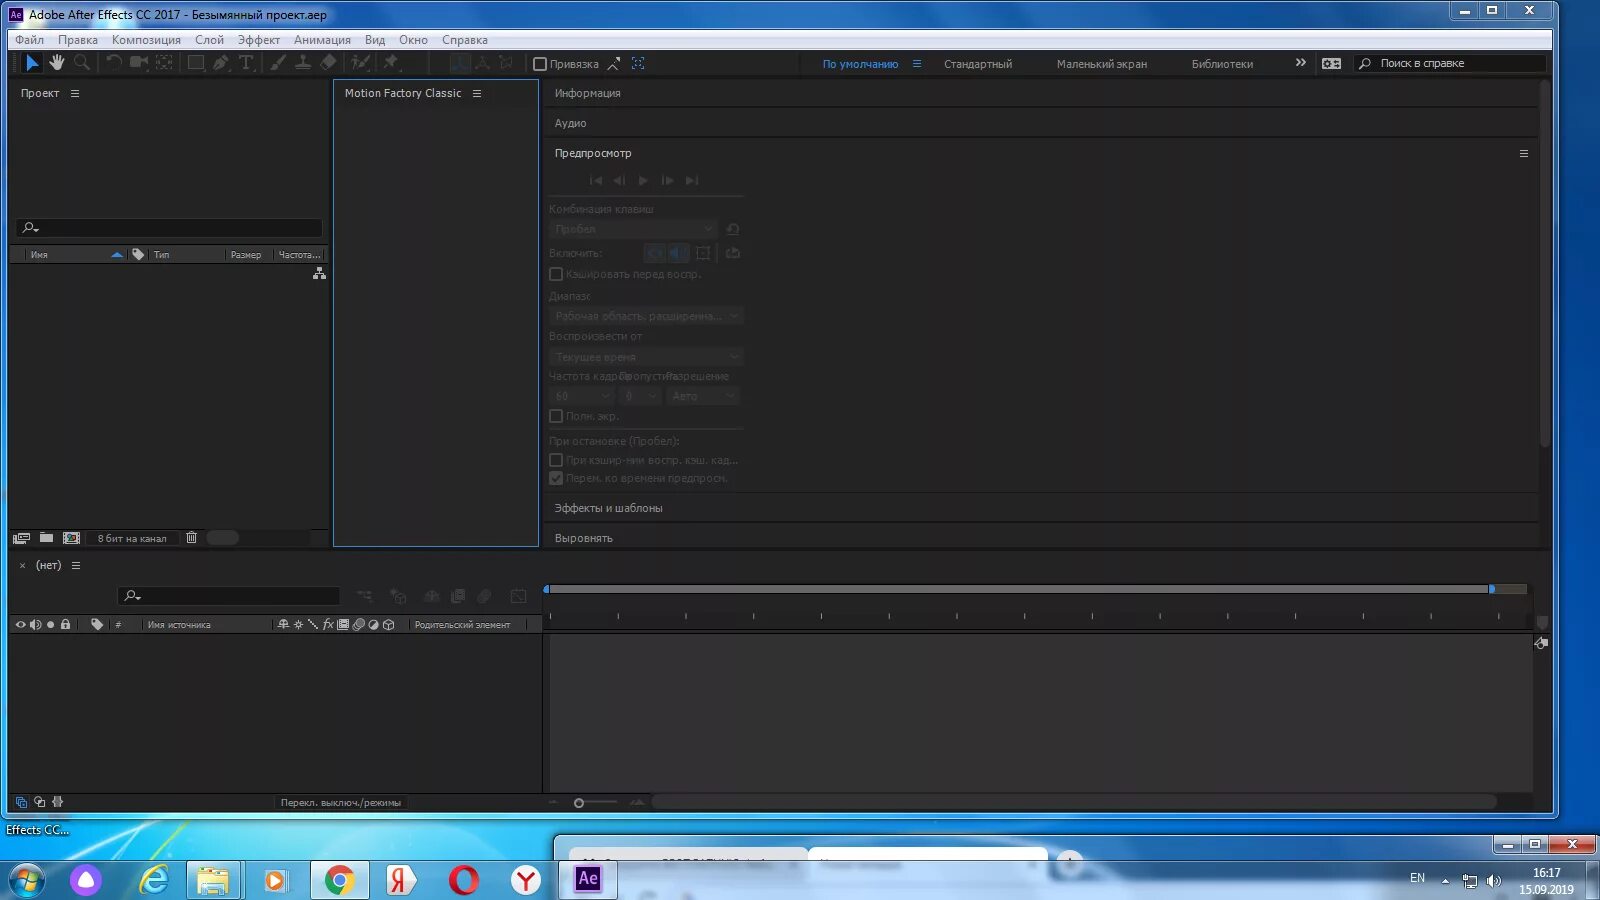The width and height of the screenshot is (1600, 900).
Task: Select the Rectangle shape tool
Action: point(196,63)
